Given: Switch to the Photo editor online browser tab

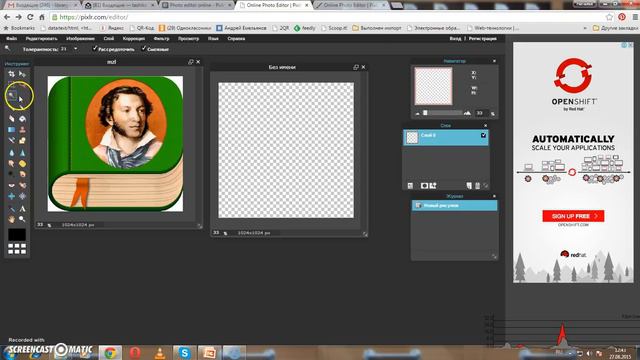Looking at the screenshot, I should (197, 5).
